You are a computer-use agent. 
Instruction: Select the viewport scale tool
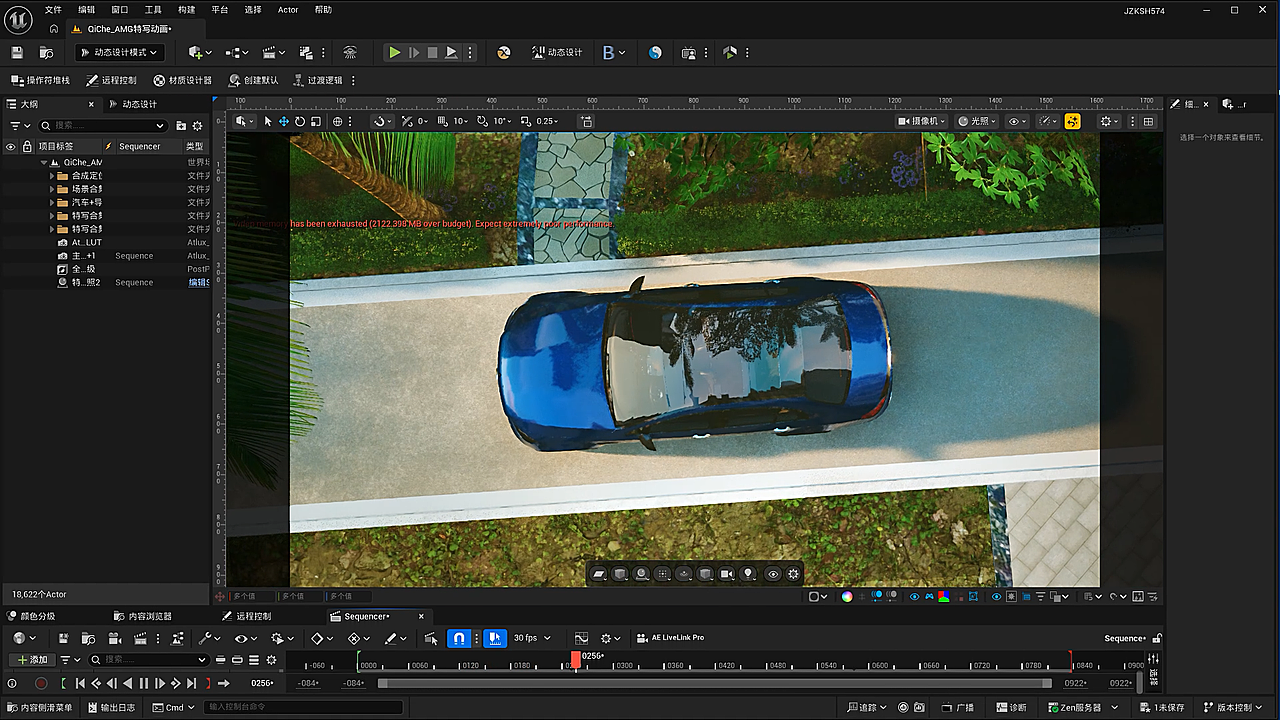click(315, 121)
